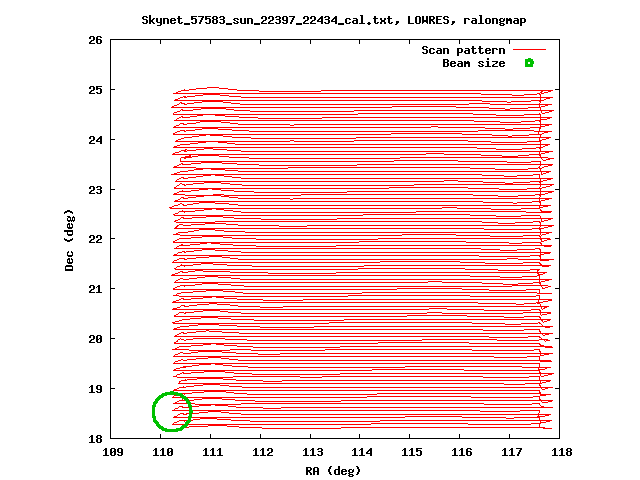Click the green beam size circle on the plot

coord(172,411)
